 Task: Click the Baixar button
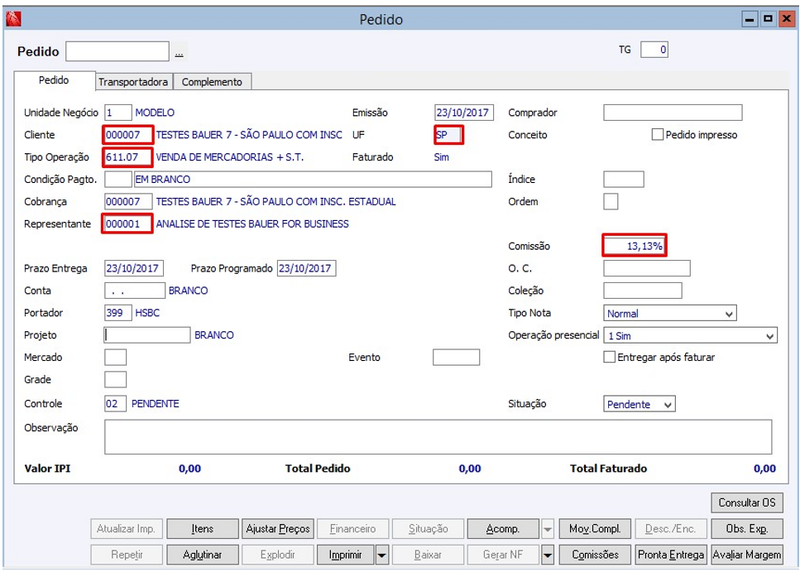coord(428,555)
